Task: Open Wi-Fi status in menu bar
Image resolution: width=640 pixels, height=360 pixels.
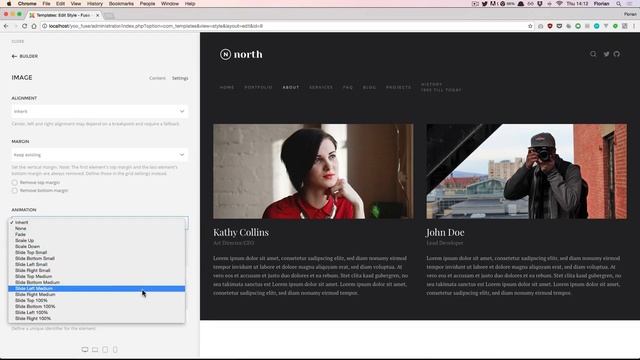Action: coord(559,4)
